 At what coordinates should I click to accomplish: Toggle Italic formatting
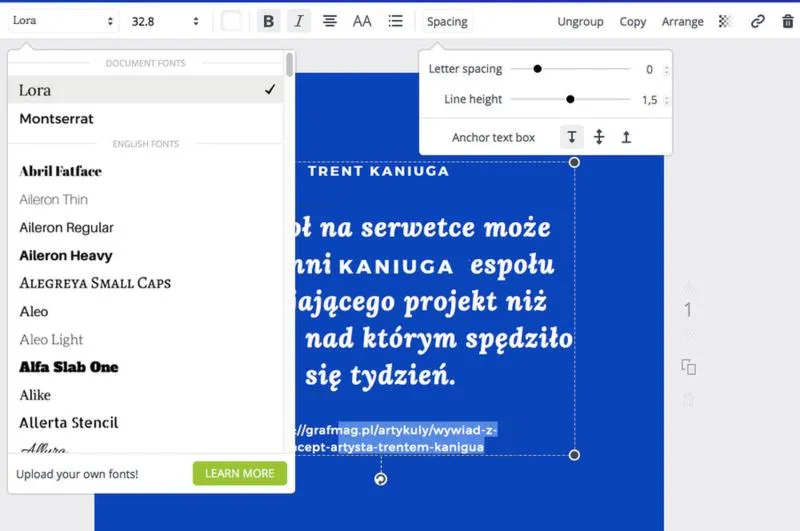tap(299, 21)
